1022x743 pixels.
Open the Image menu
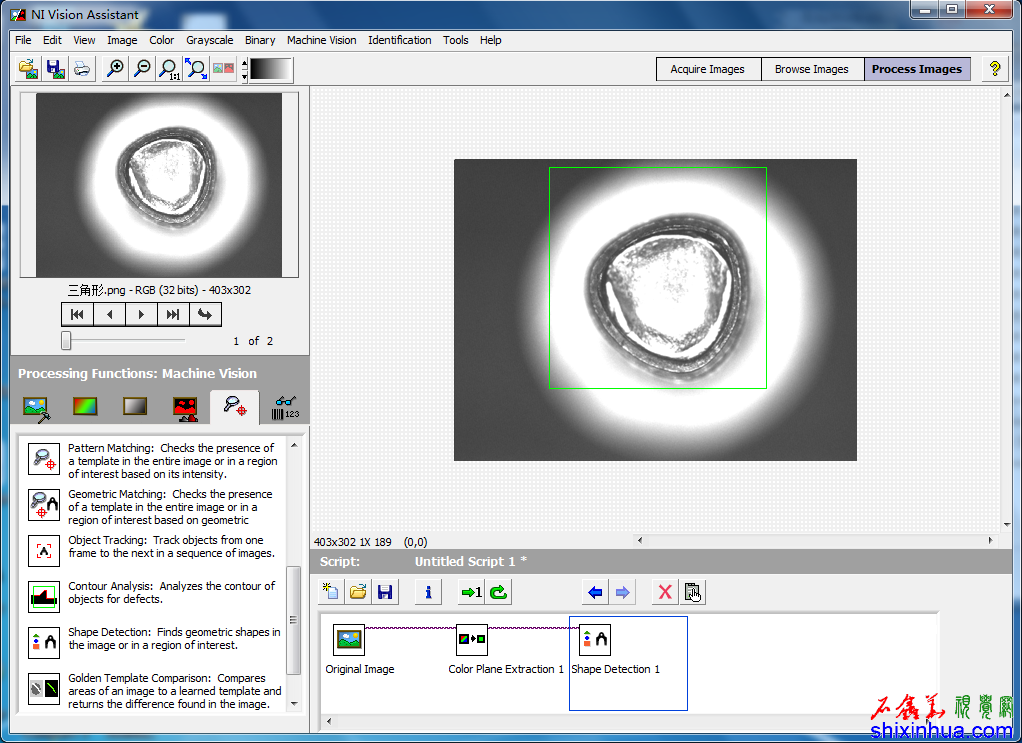(x=122, y=40)
